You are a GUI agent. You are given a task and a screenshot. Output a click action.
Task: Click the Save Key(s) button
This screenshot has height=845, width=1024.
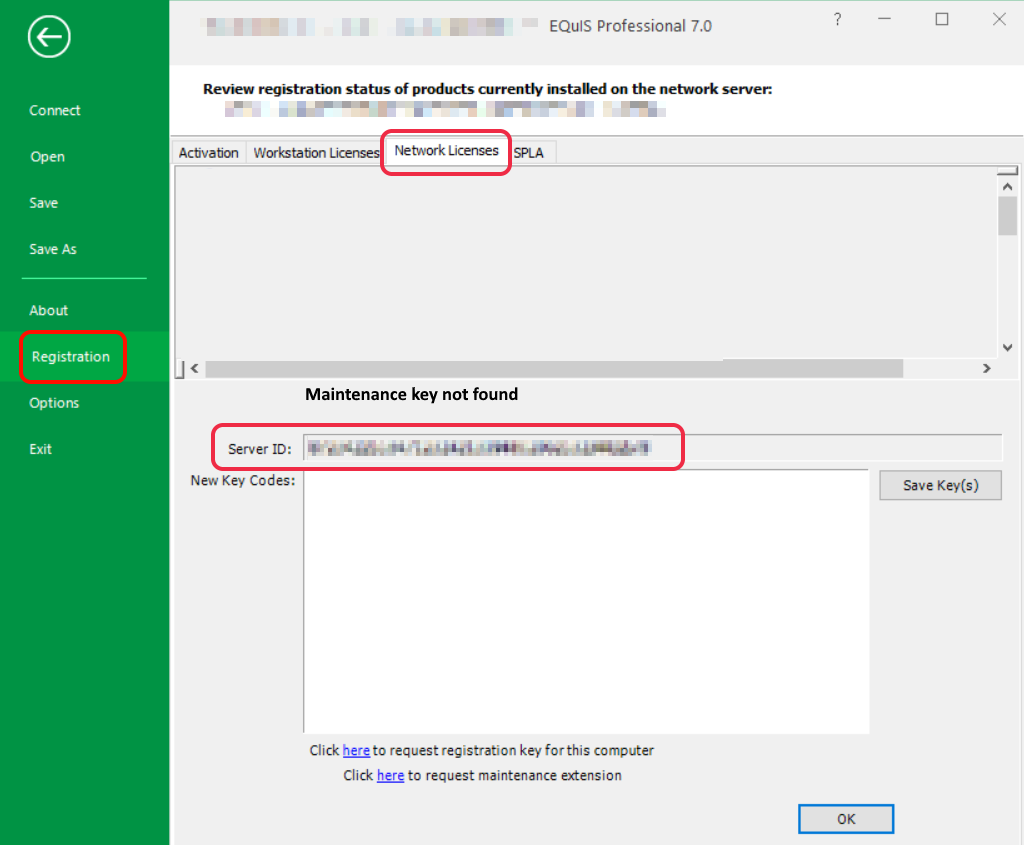pyautogui.click(x=940, y=485)
